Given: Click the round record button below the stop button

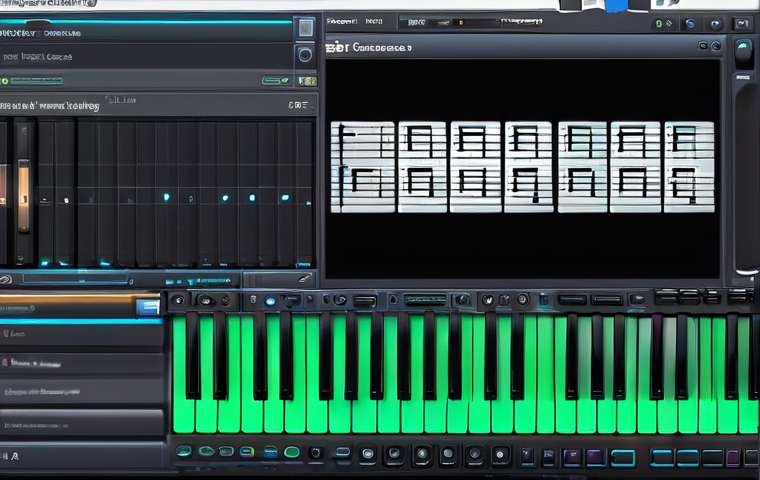Looking at the screenshot, I should 305,55.
